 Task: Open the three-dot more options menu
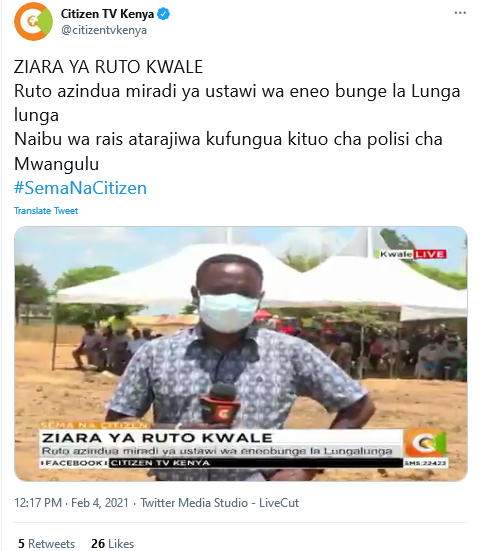pos(460,13)
